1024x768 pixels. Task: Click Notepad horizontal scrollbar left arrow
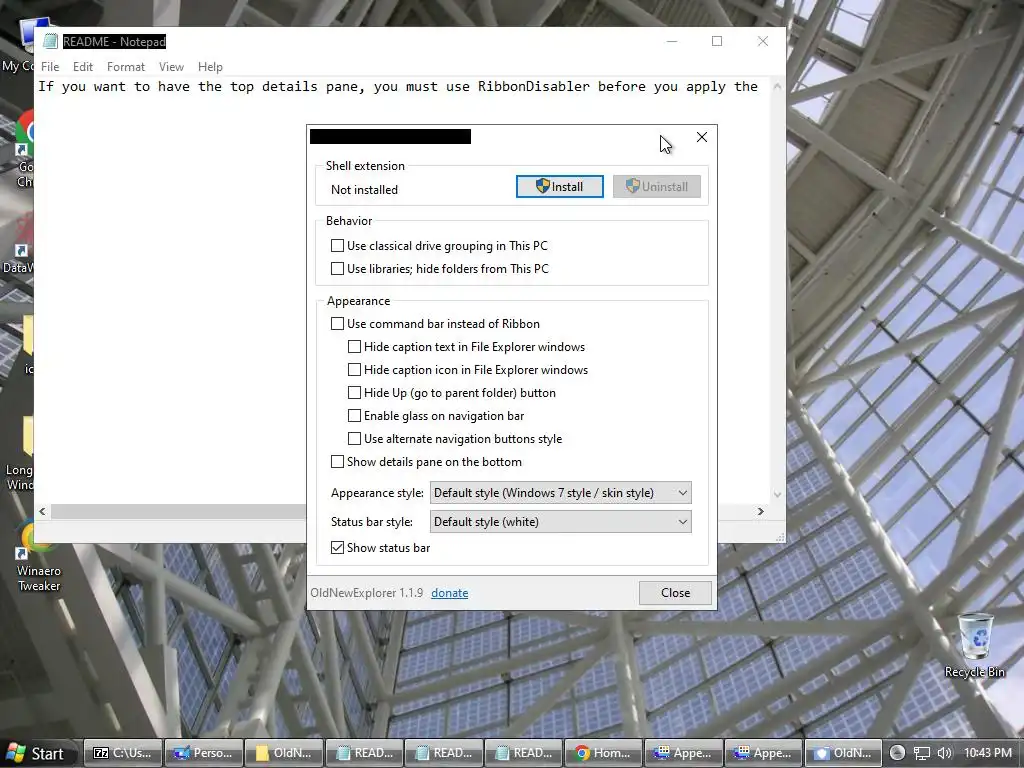(42, 511)
